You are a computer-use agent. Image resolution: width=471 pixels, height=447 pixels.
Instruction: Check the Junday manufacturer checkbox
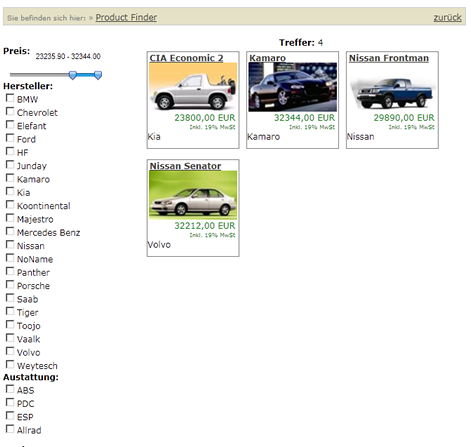10,165
